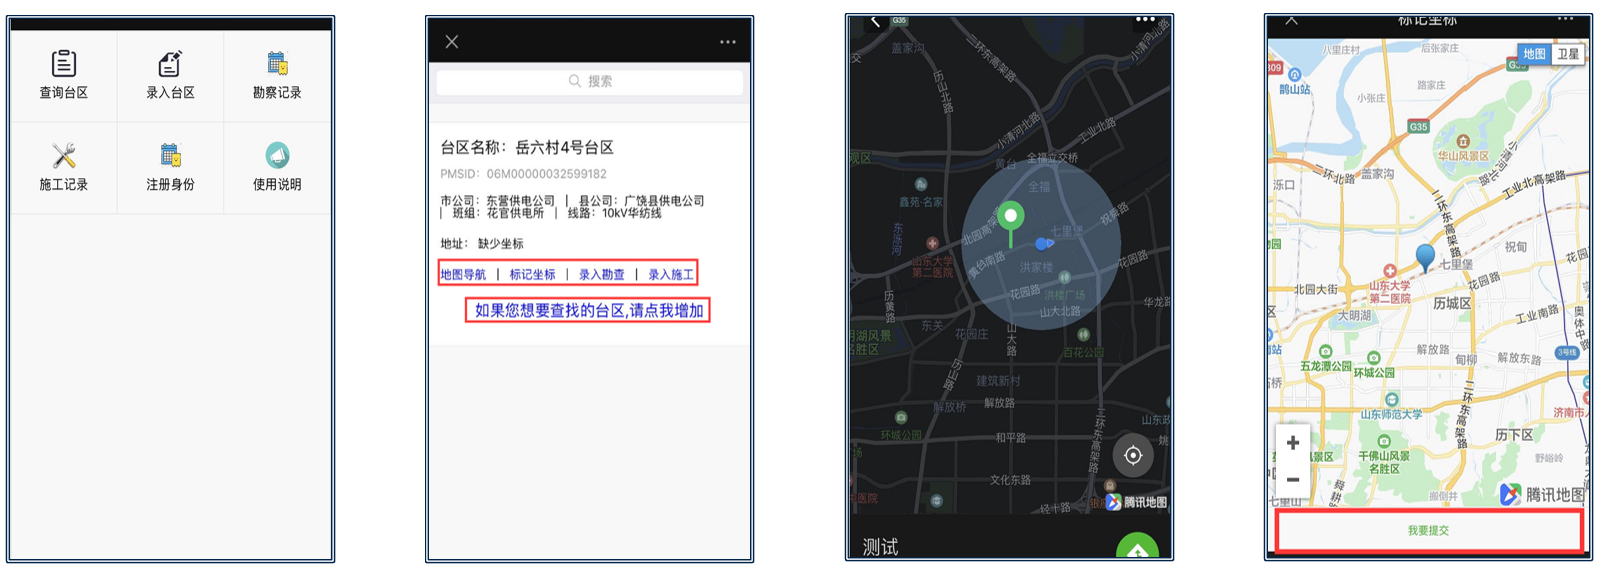Switch map to 地图 standard view
Viewport: 1613px width, 568px height.
pos(1534,54)
